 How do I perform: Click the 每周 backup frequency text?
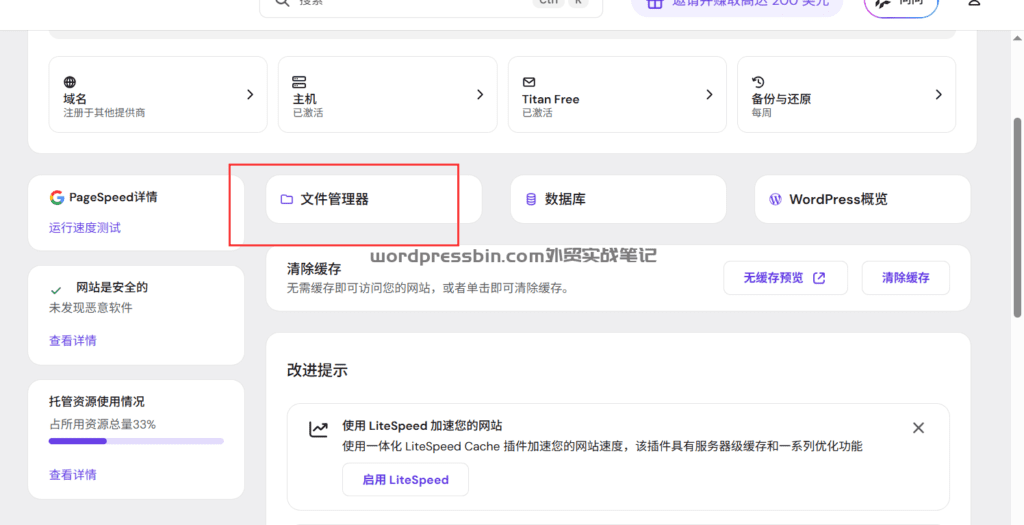point(761,113)
